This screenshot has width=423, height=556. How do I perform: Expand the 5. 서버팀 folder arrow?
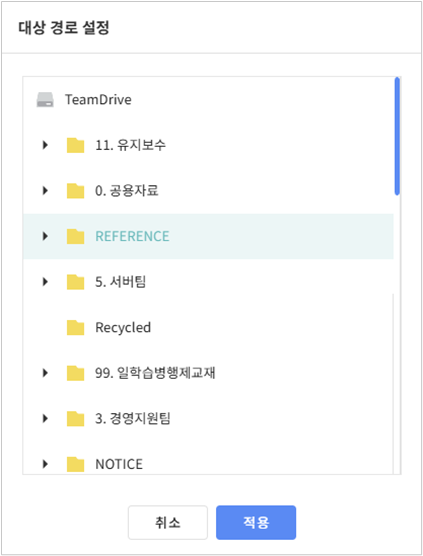[45, 282]
